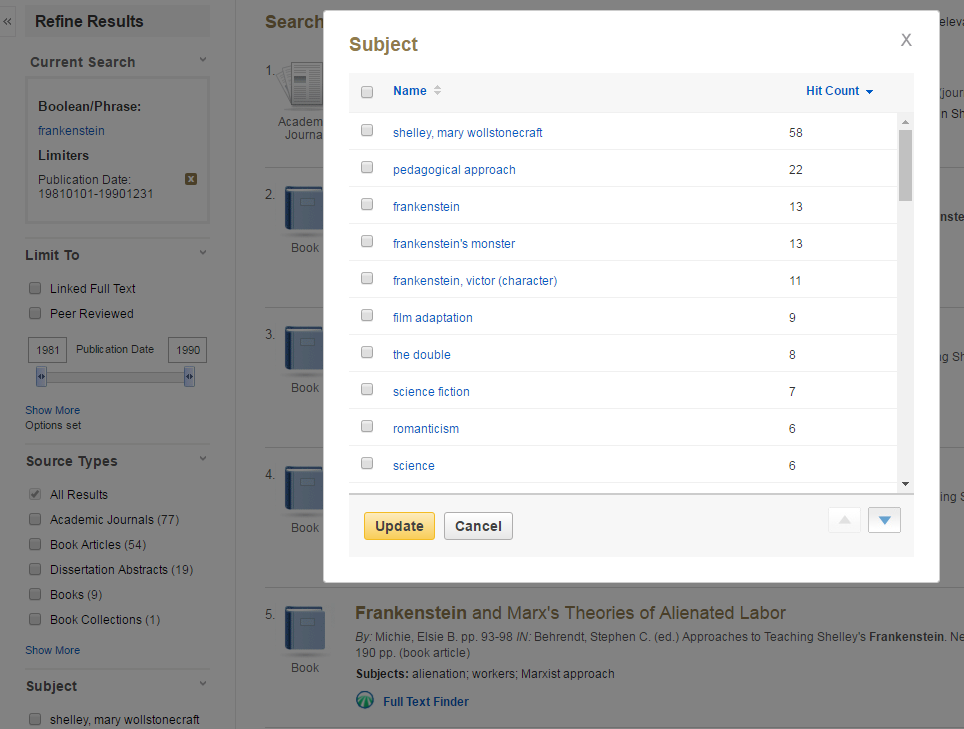The width and height of the screenshot is (964, 729).
Task: Remove the Publication Date limiter
Action: tap(191, 179)
